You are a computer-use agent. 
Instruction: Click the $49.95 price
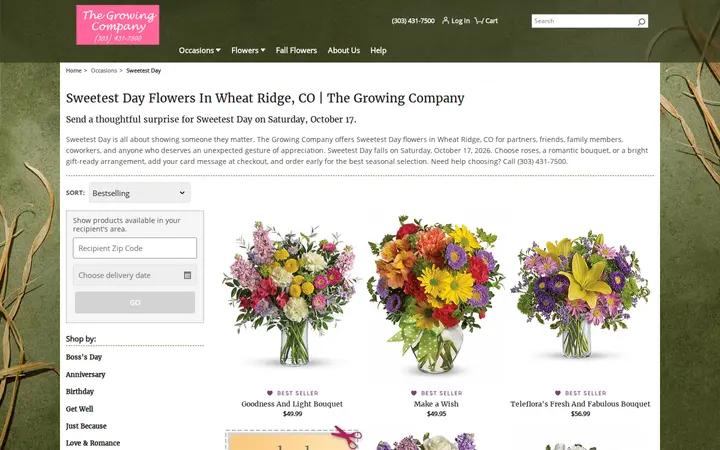coord(436,414)
